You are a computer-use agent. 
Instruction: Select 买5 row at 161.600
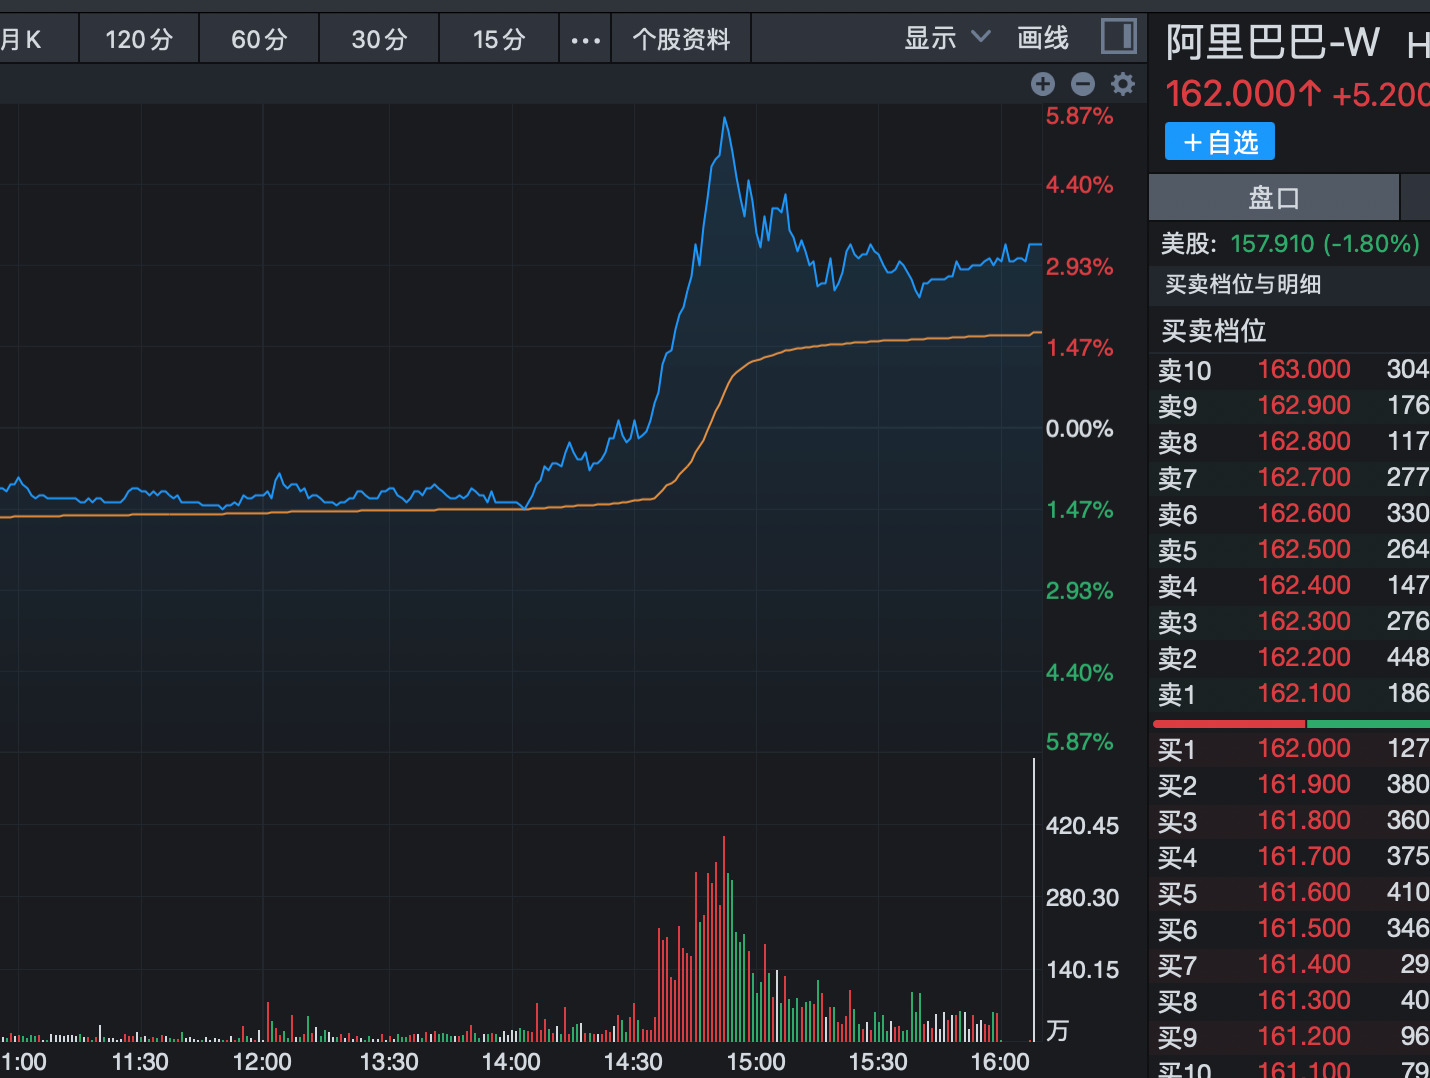click(x=1292, y=893)
